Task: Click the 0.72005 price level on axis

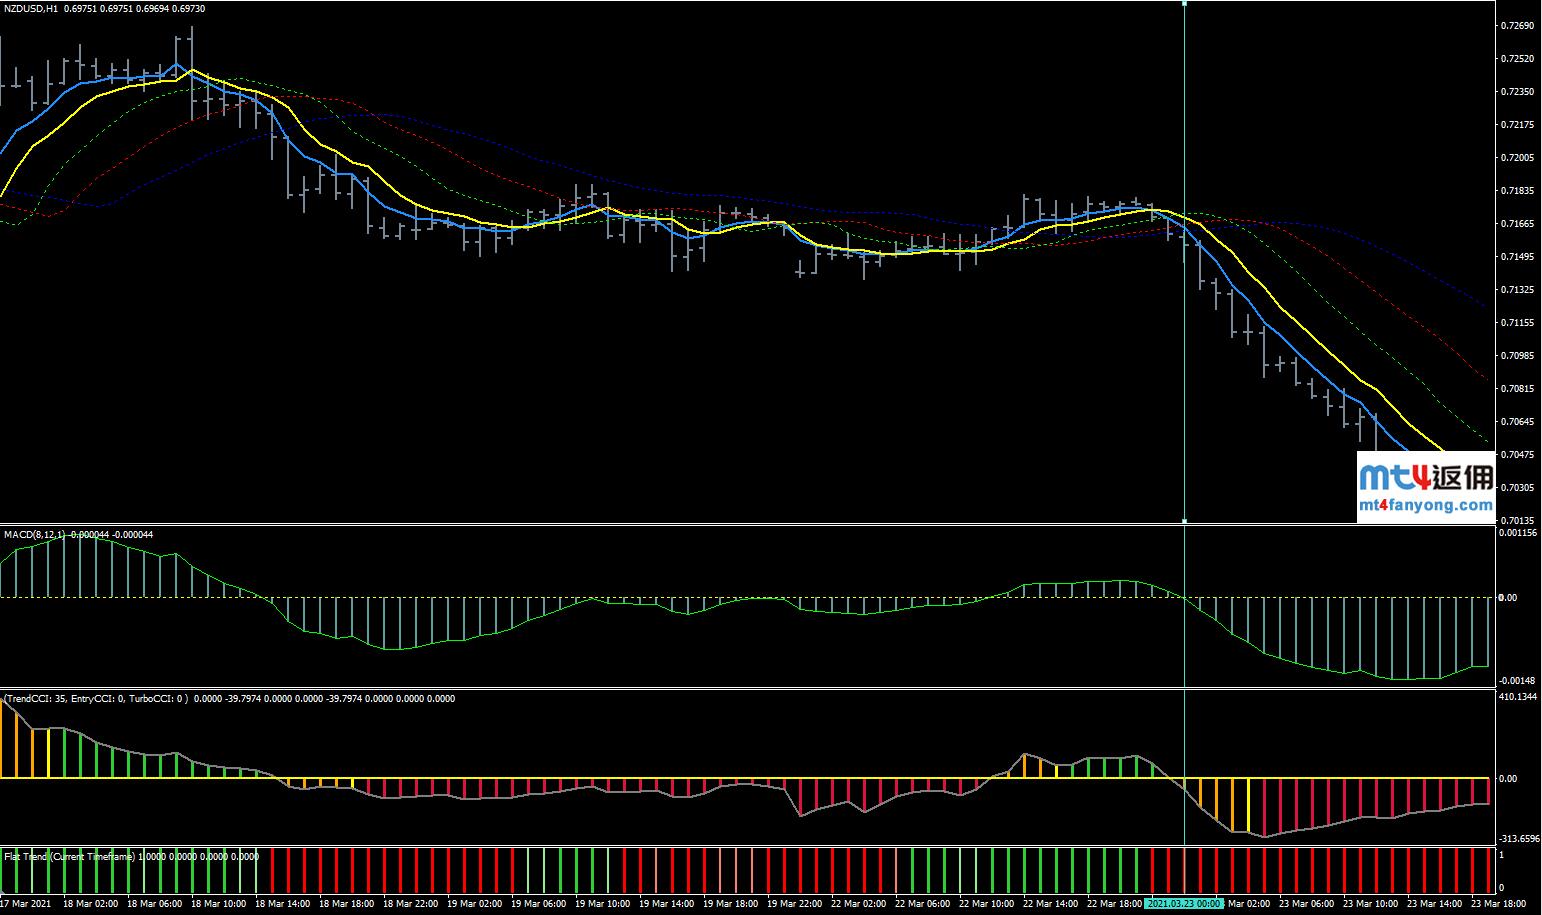Action: 1517,158
